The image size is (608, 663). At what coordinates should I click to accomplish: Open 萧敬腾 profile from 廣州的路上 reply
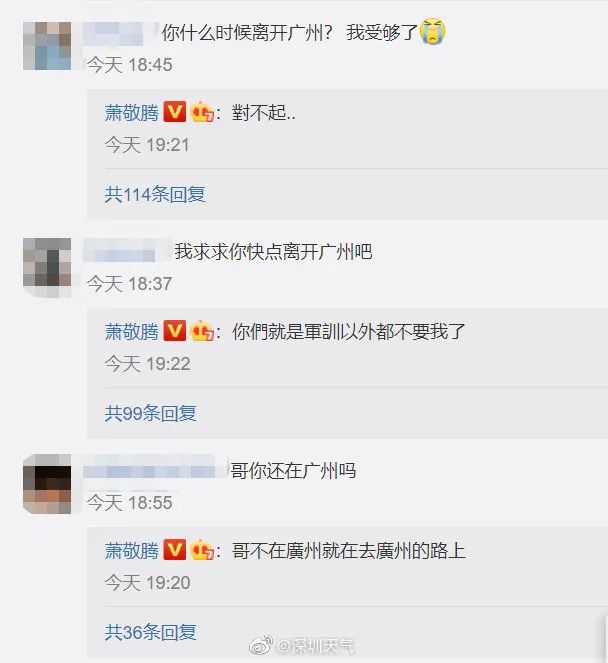tap(131, 551)
